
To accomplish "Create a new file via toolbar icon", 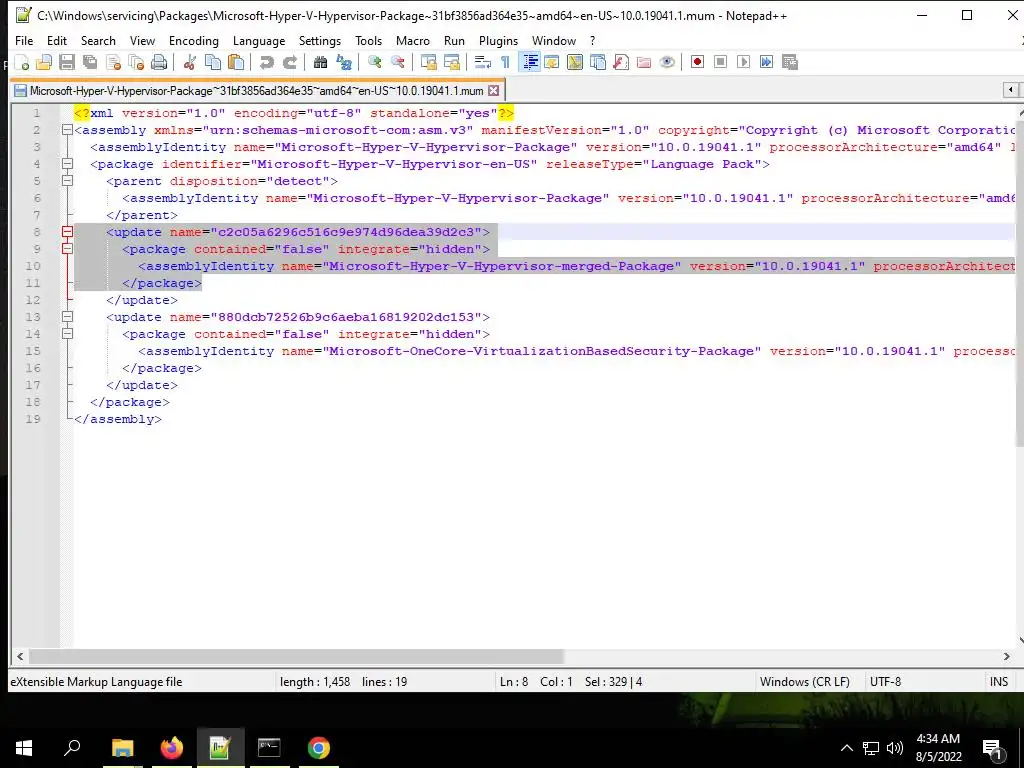I will coord(22,62).
